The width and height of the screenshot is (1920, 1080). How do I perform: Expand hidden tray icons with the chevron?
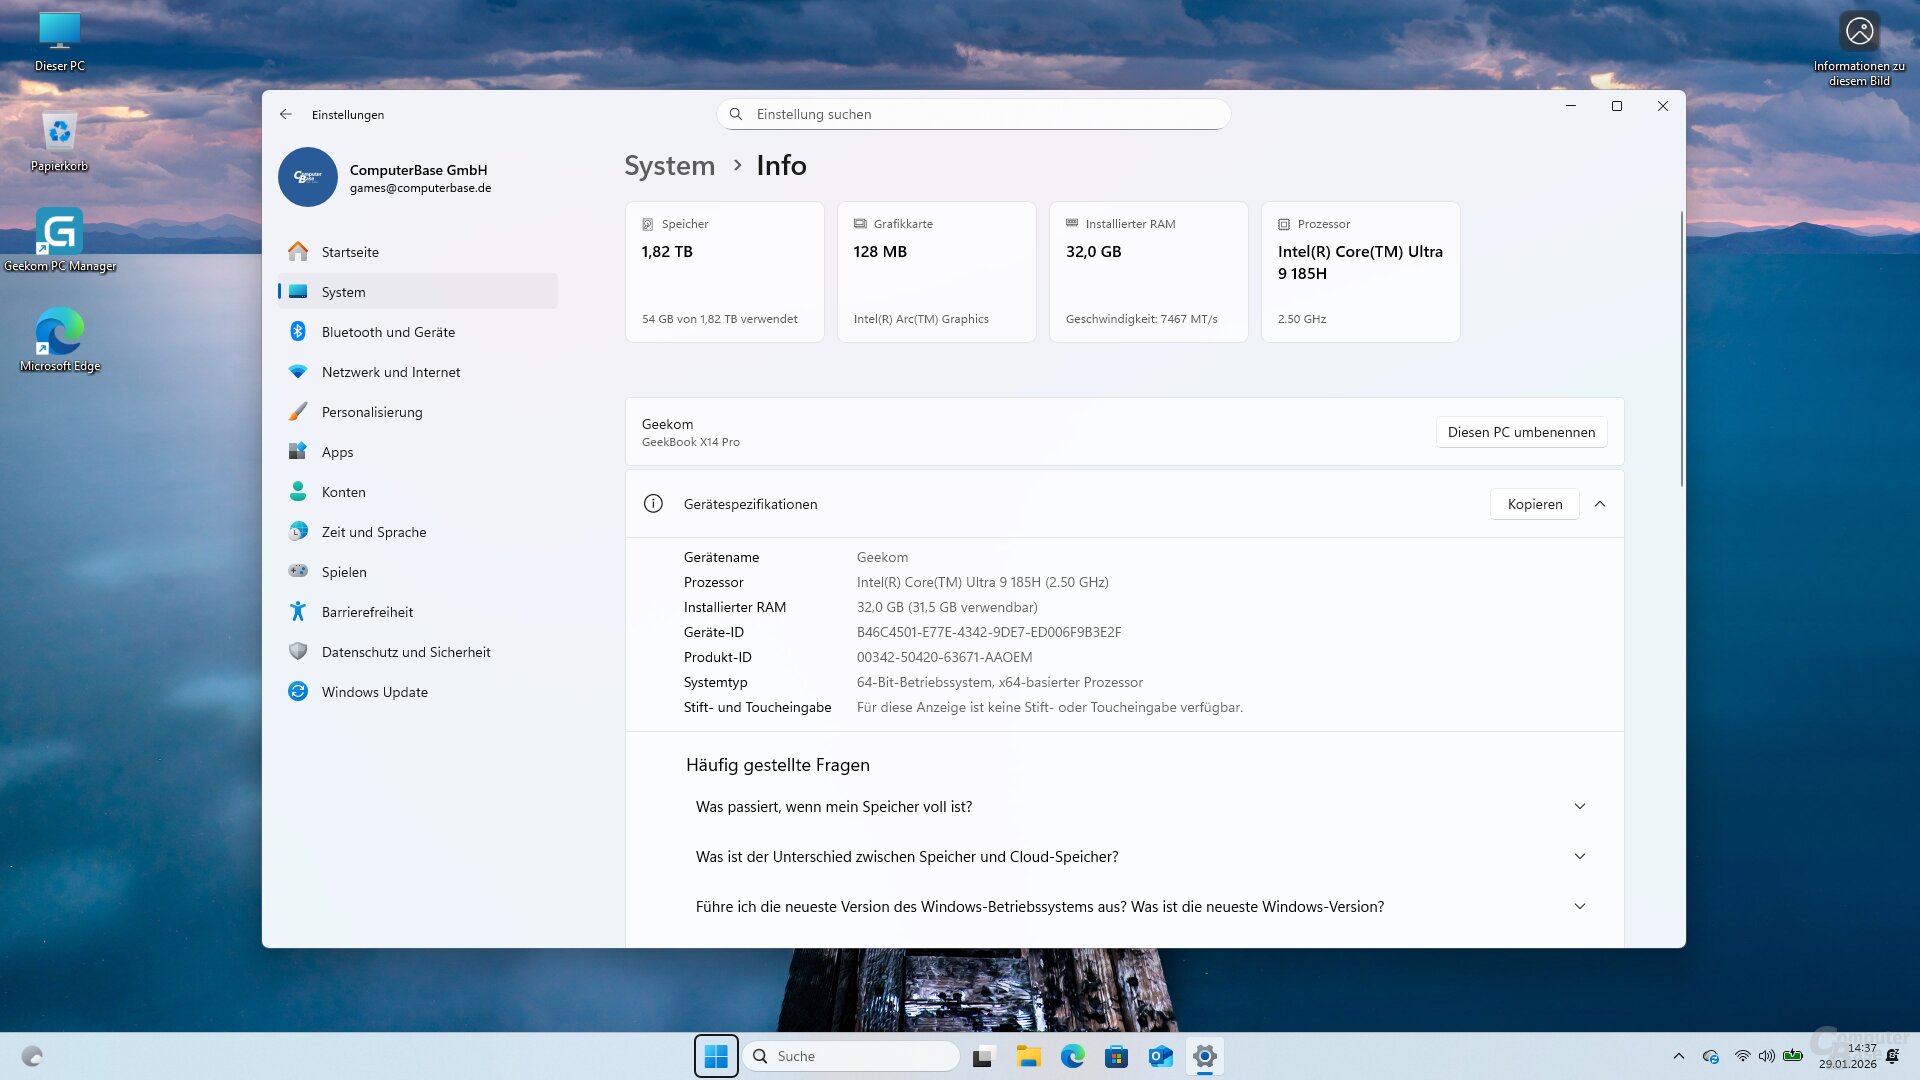click(1678, 1056)
